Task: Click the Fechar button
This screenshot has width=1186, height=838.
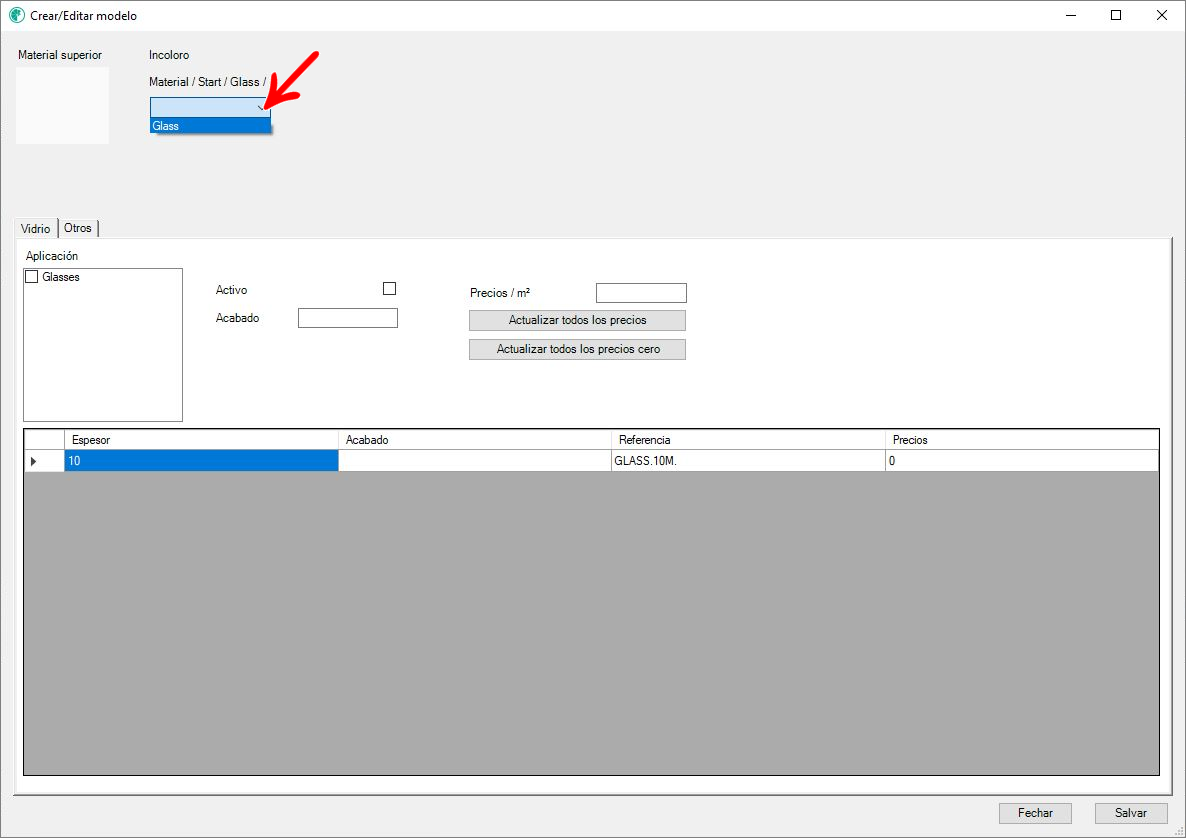Action: pos(1035,813)
